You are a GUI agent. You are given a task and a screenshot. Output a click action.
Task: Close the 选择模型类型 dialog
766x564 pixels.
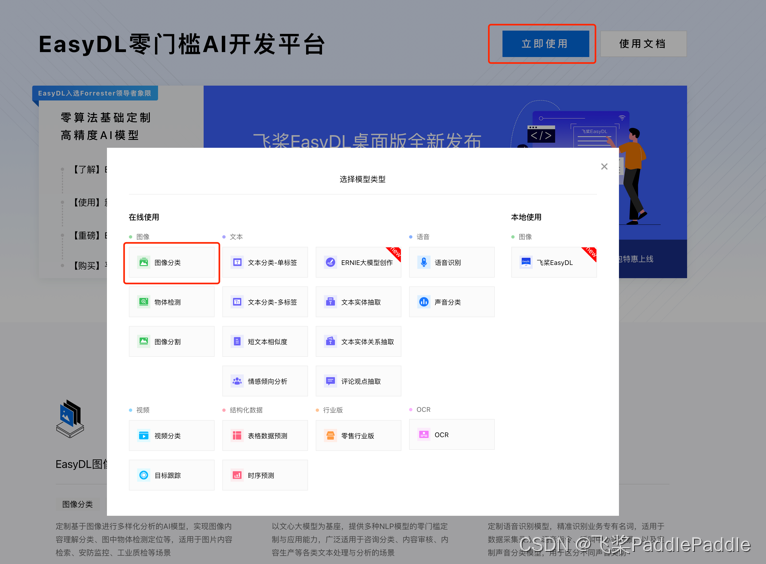[604, 167]
